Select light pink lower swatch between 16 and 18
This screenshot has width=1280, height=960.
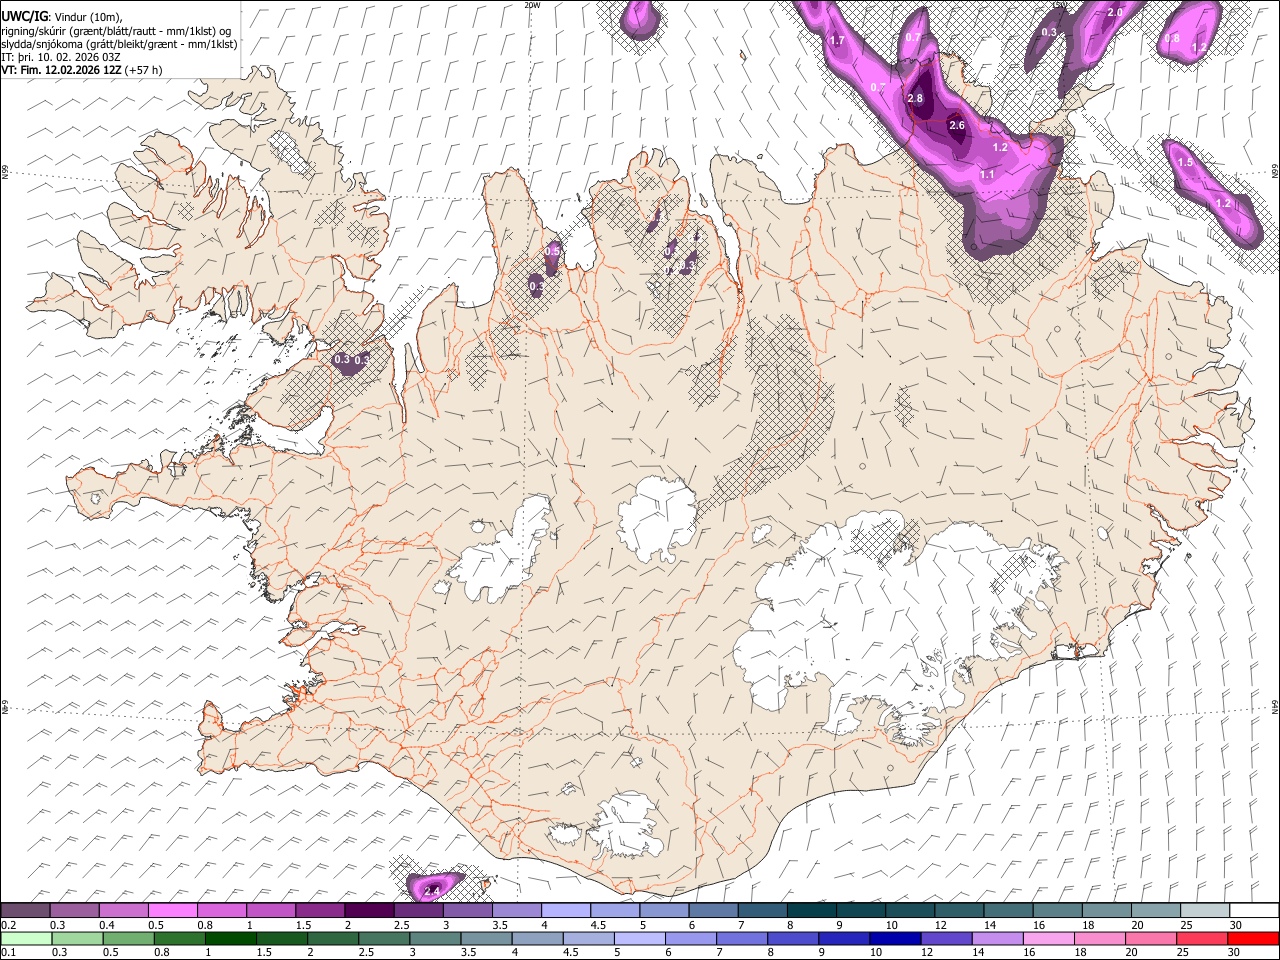(x=1049, y=938)
